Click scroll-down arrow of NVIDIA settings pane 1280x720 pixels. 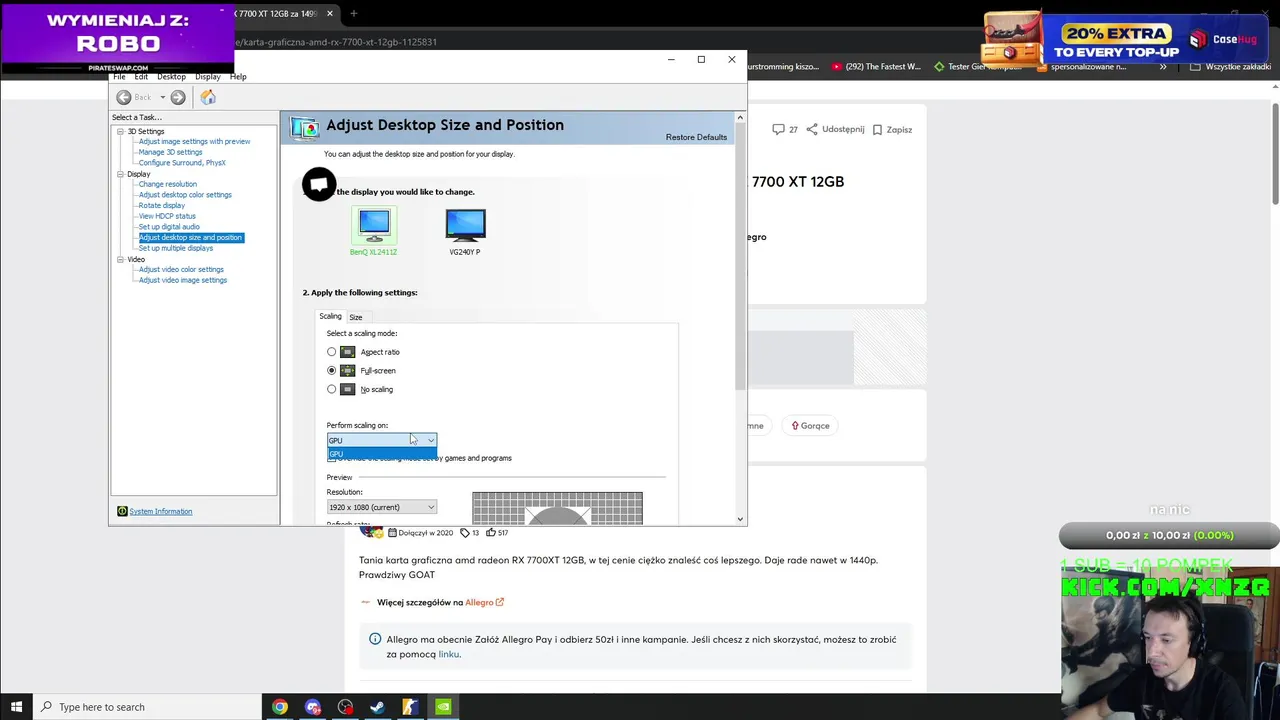(x=740, y=519)
